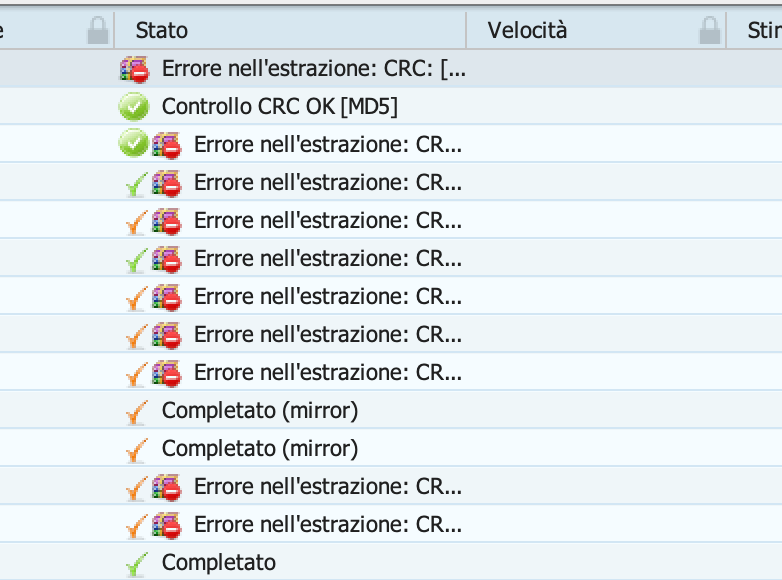Click the green circle checkmark in the third row
Screen dimensions: 782x580
134,143
